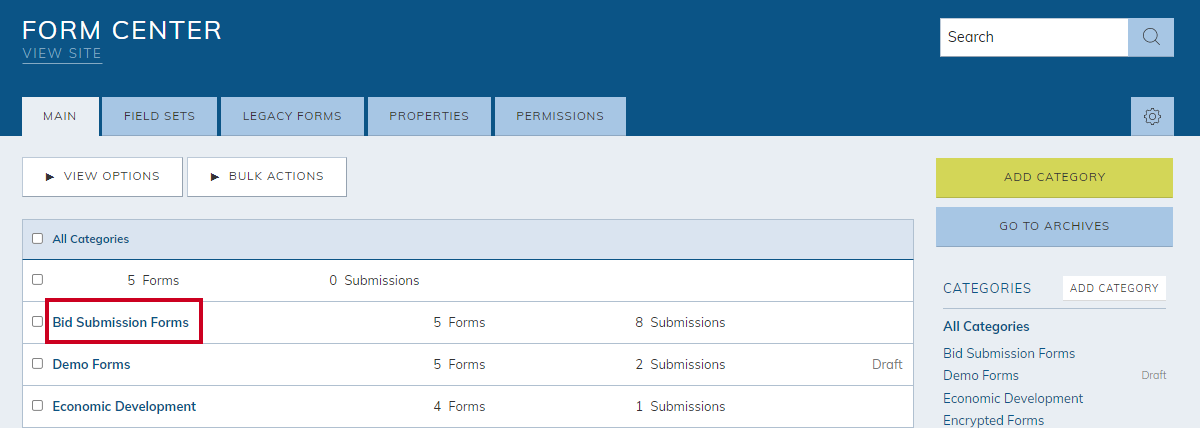Screen dimensions: 1200x428
Task: Click into the Search input field
Action: coord(1034,37)
